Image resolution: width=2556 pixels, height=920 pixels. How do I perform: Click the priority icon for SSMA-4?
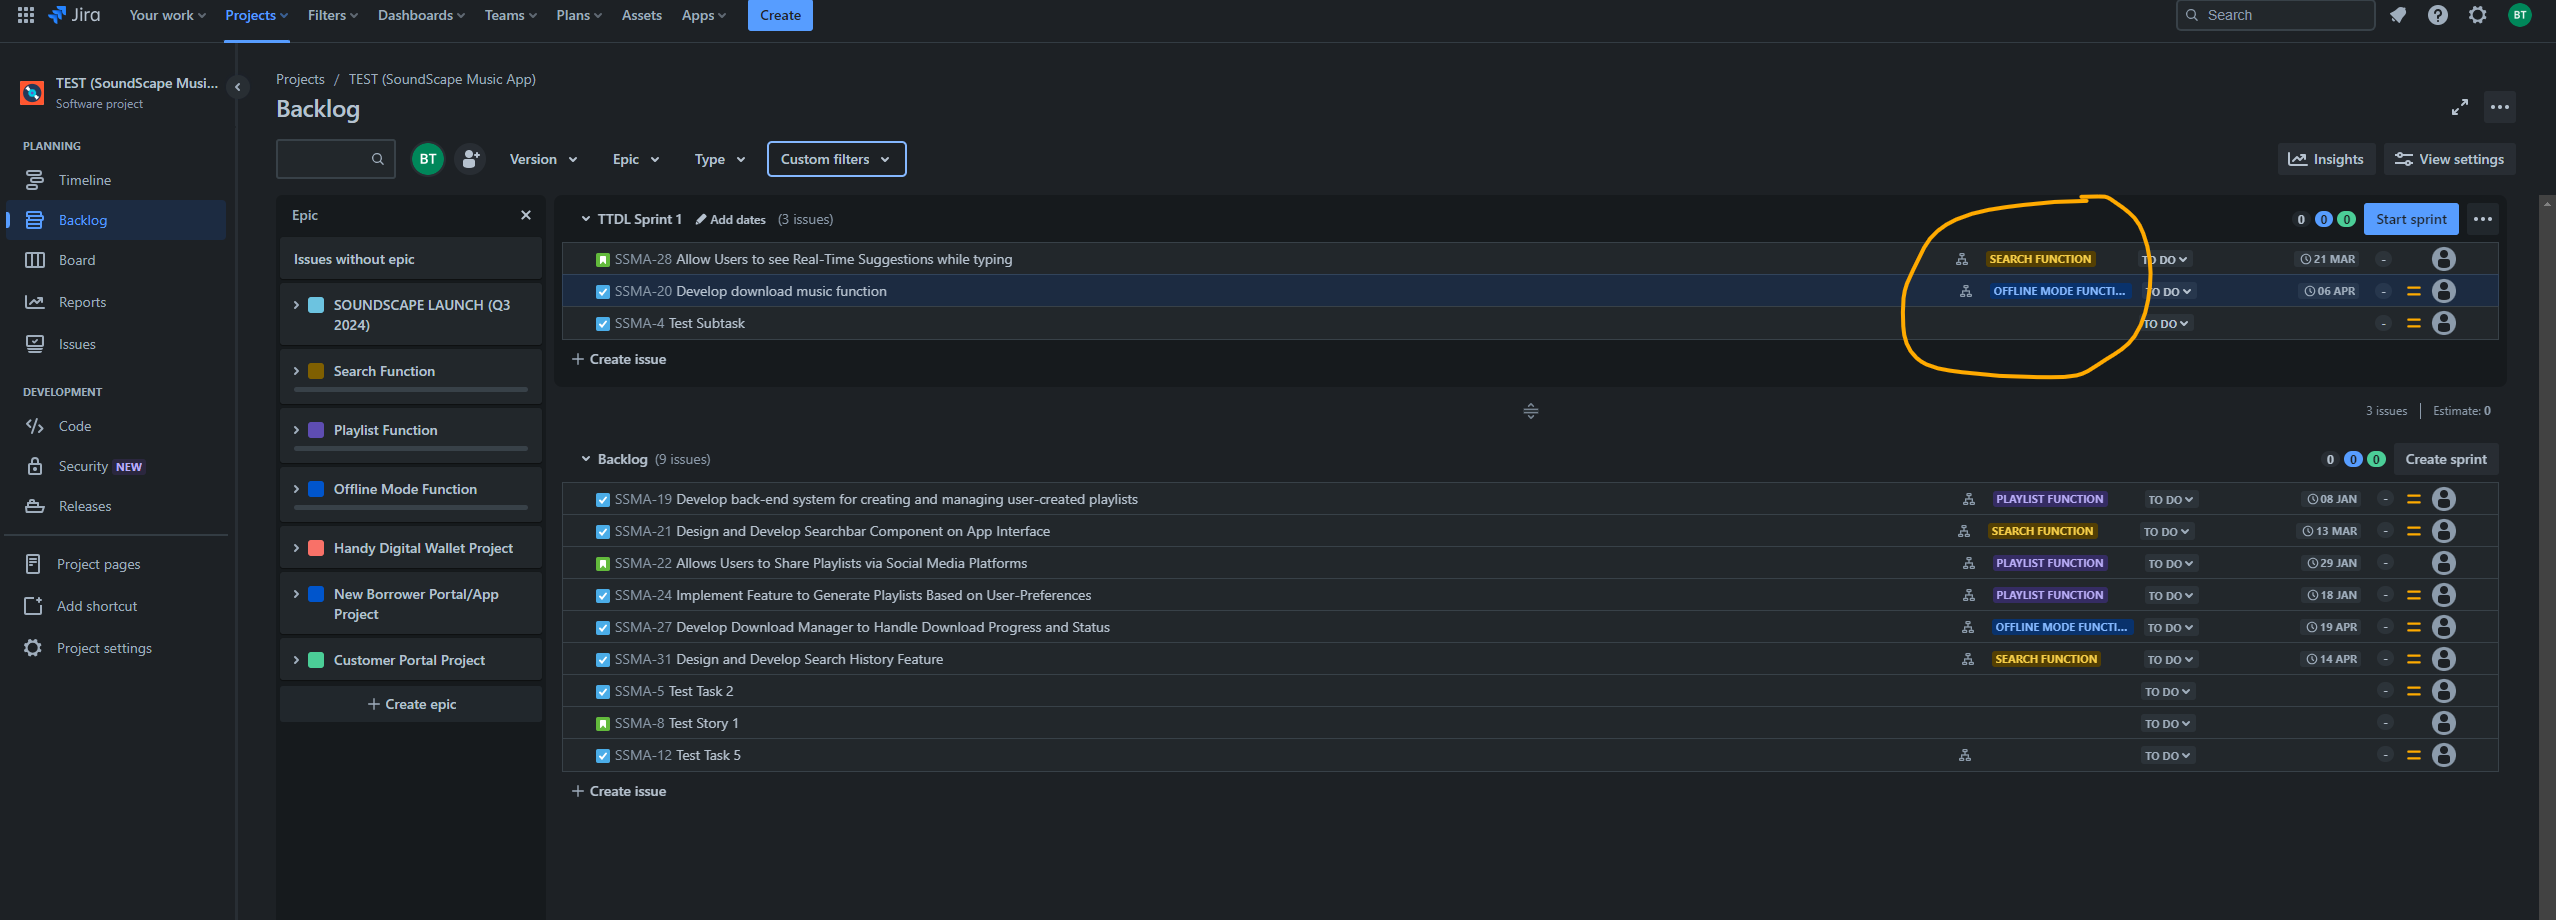[x=2414, y=323]
